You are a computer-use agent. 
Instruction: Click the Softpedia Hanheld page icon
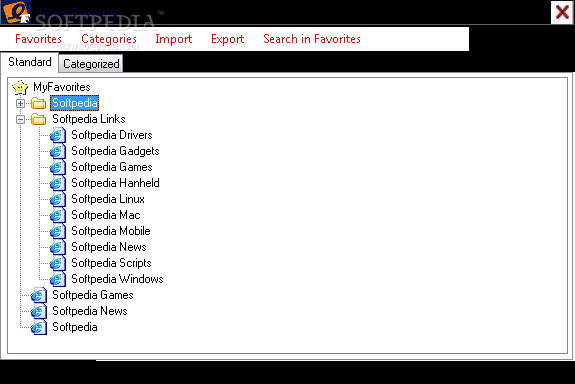coord(58,183)
